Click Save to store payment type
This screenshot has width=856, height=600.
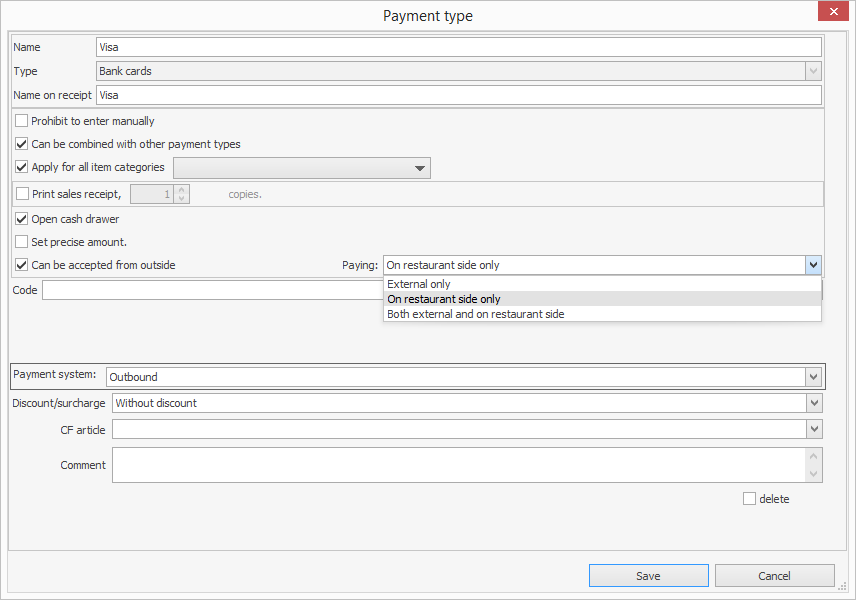(x=648, y=576)
